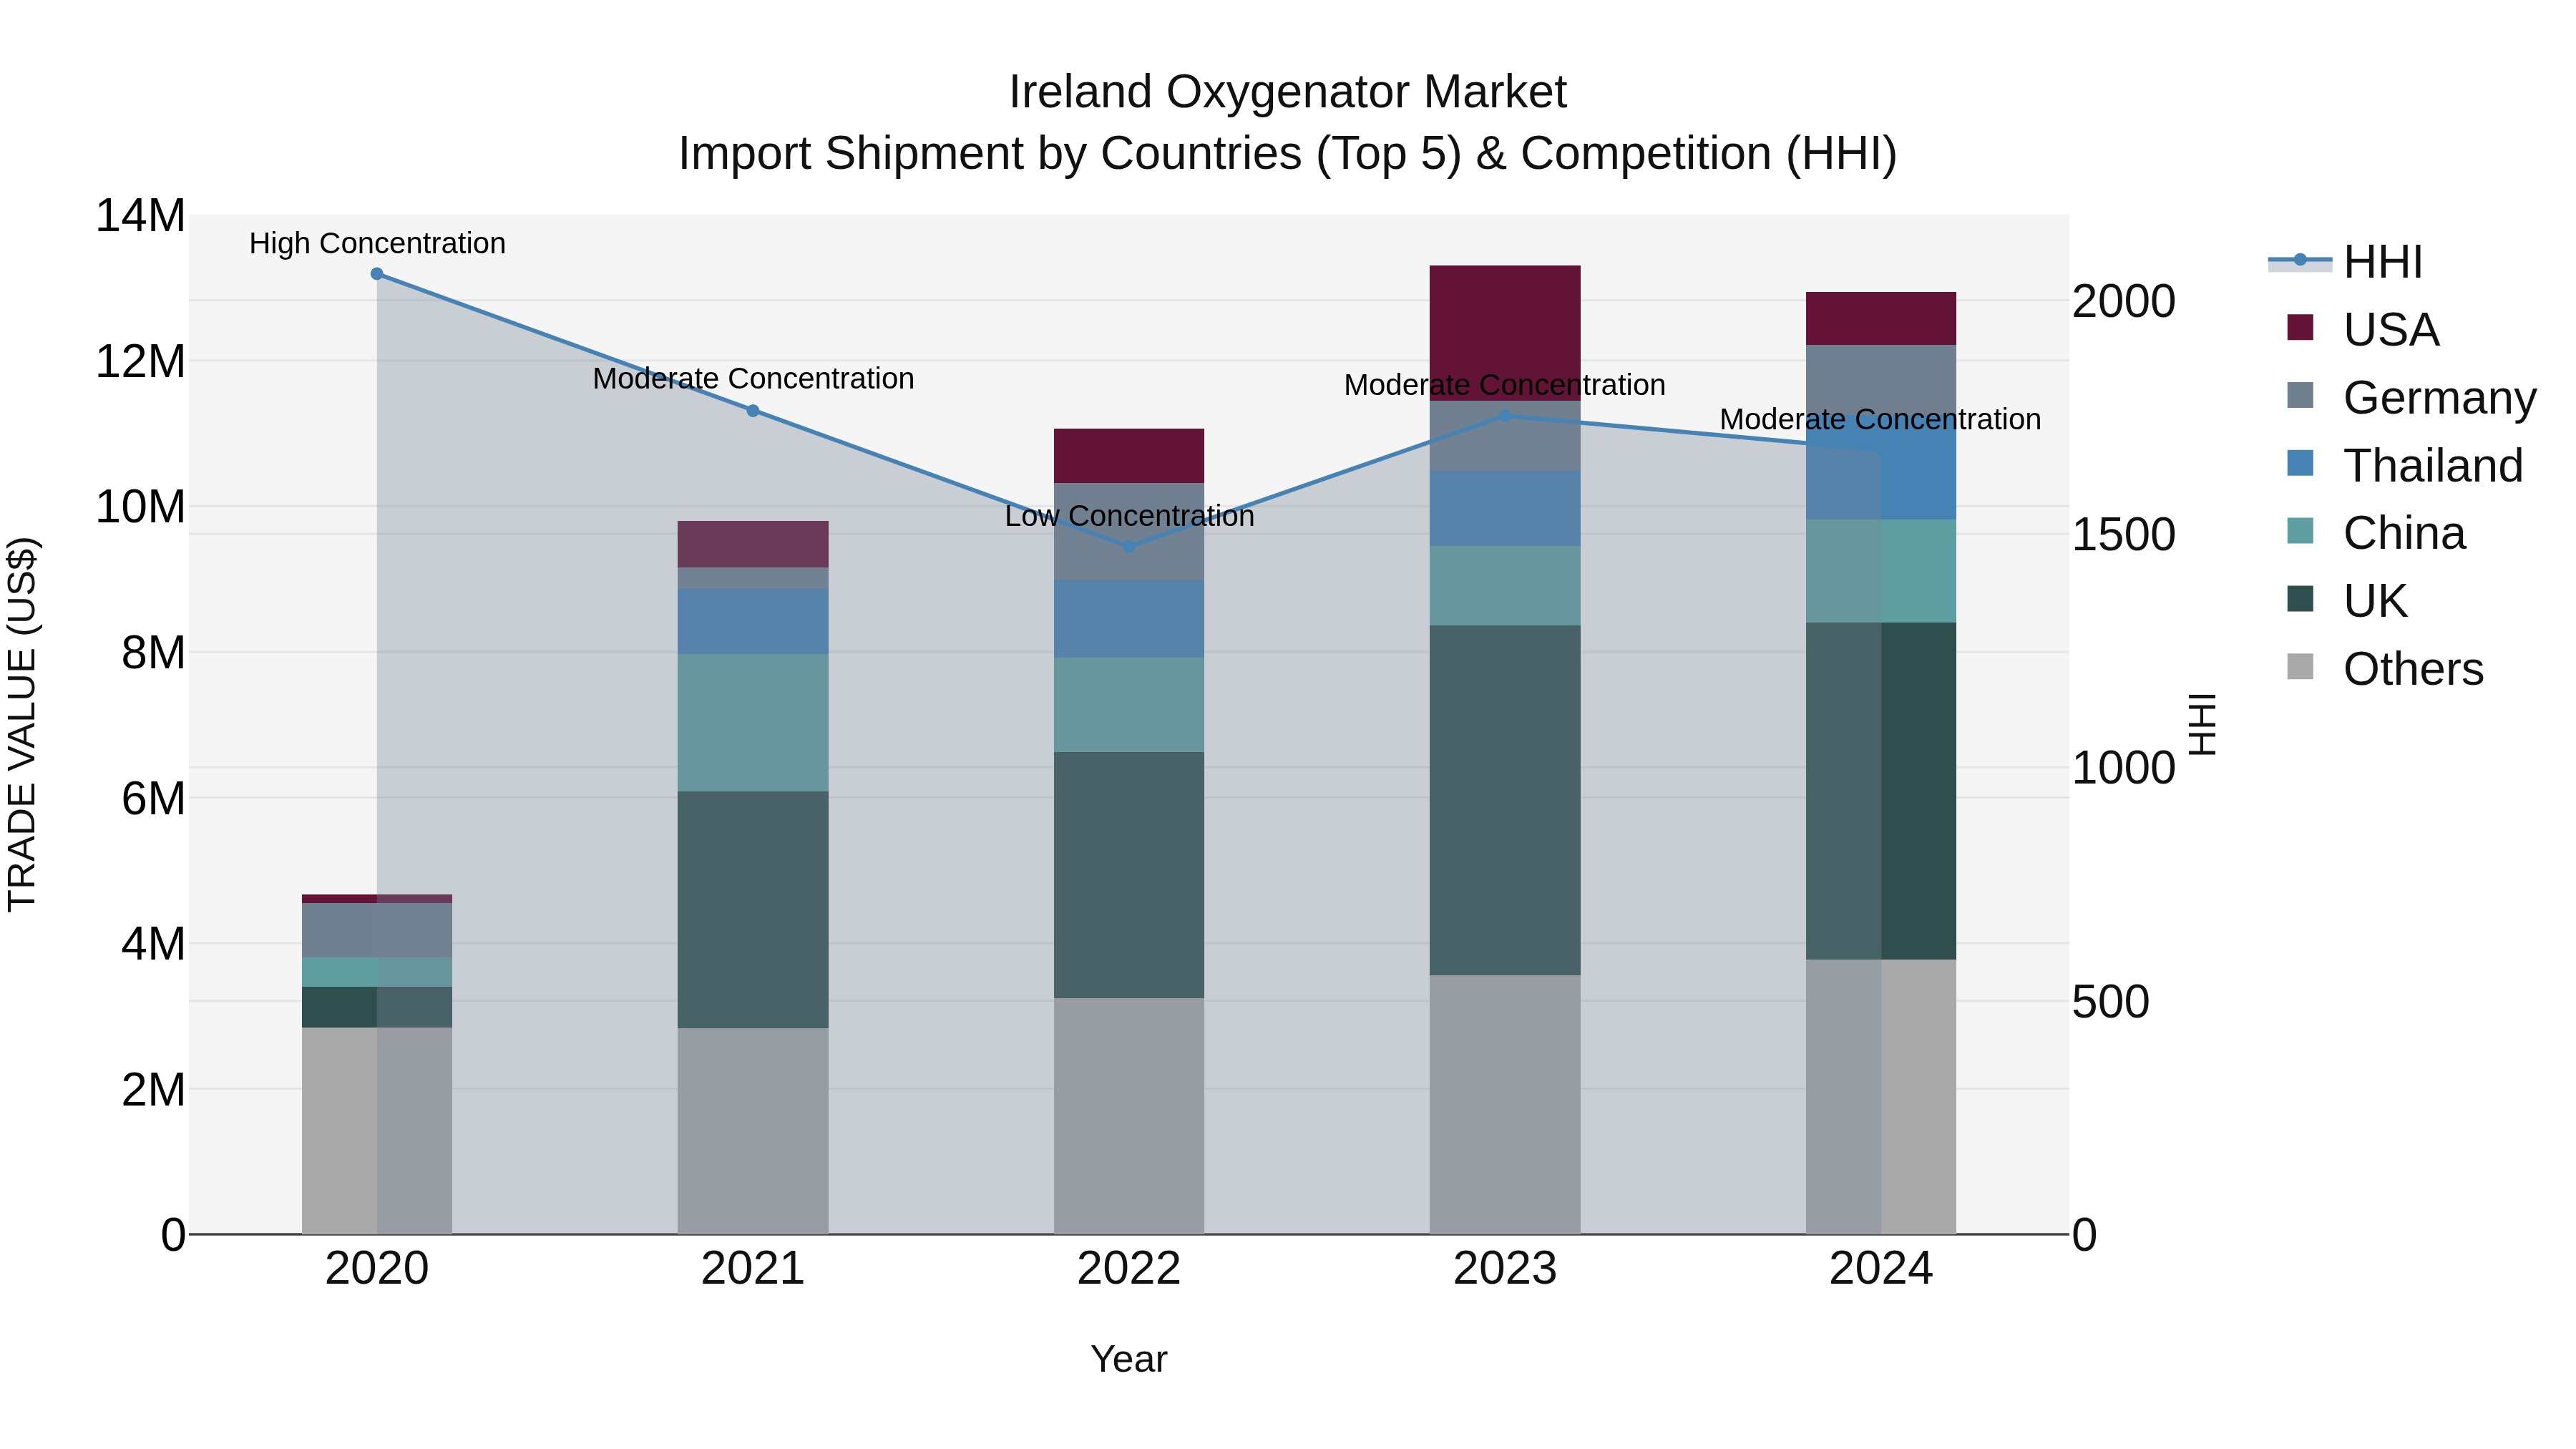Click the Others segment of 2024 bar
Screen dimensions: 2576x1449
(x=1881, y=1097)
